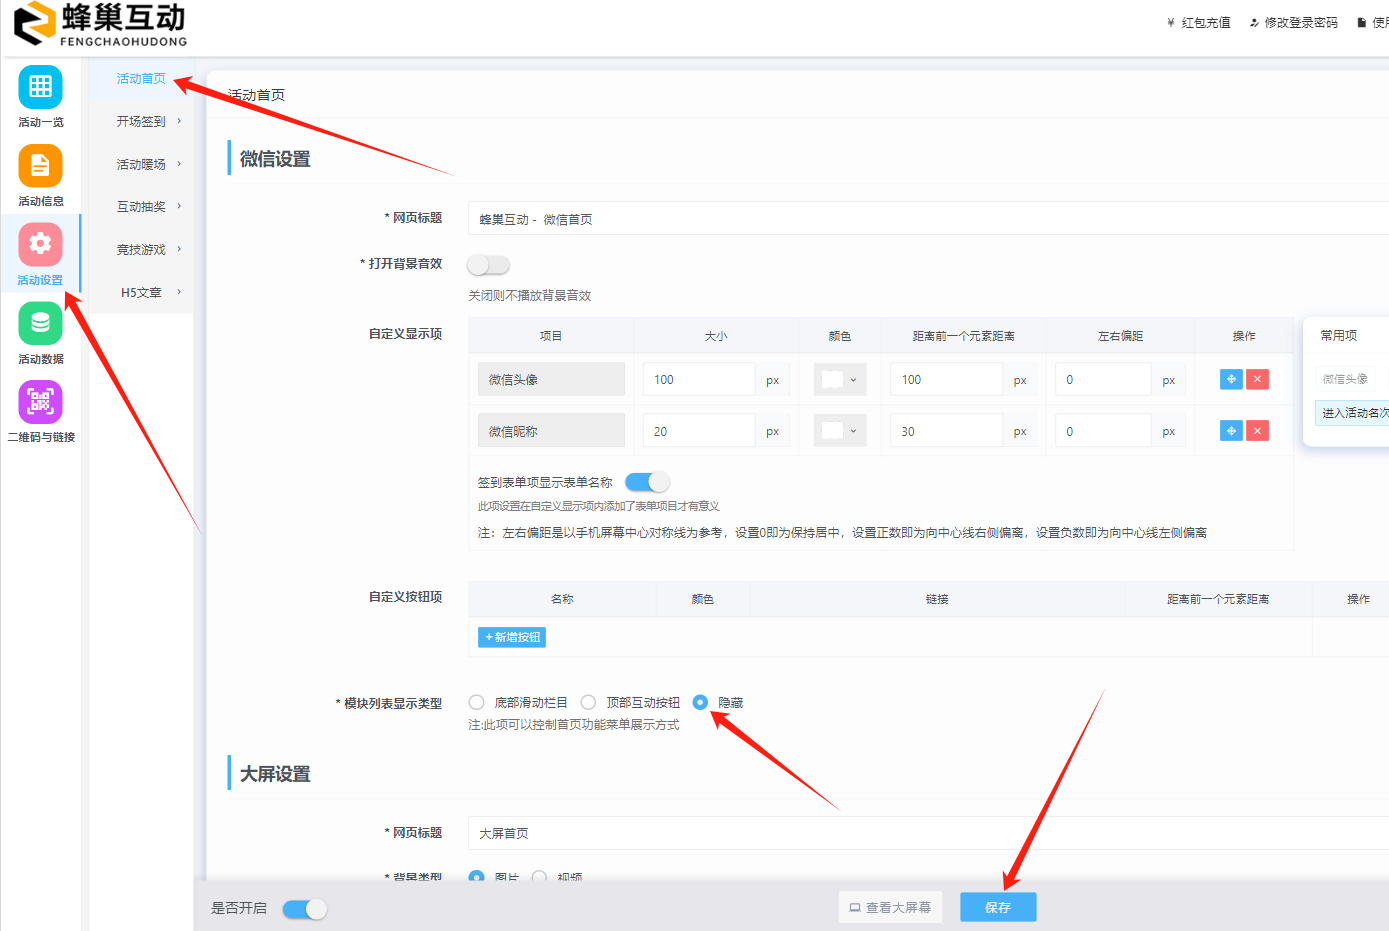Click the 蜂巢互动 logo
Image resolution: width=1389 pixels, height=931 pixels.
coord(100,24)
